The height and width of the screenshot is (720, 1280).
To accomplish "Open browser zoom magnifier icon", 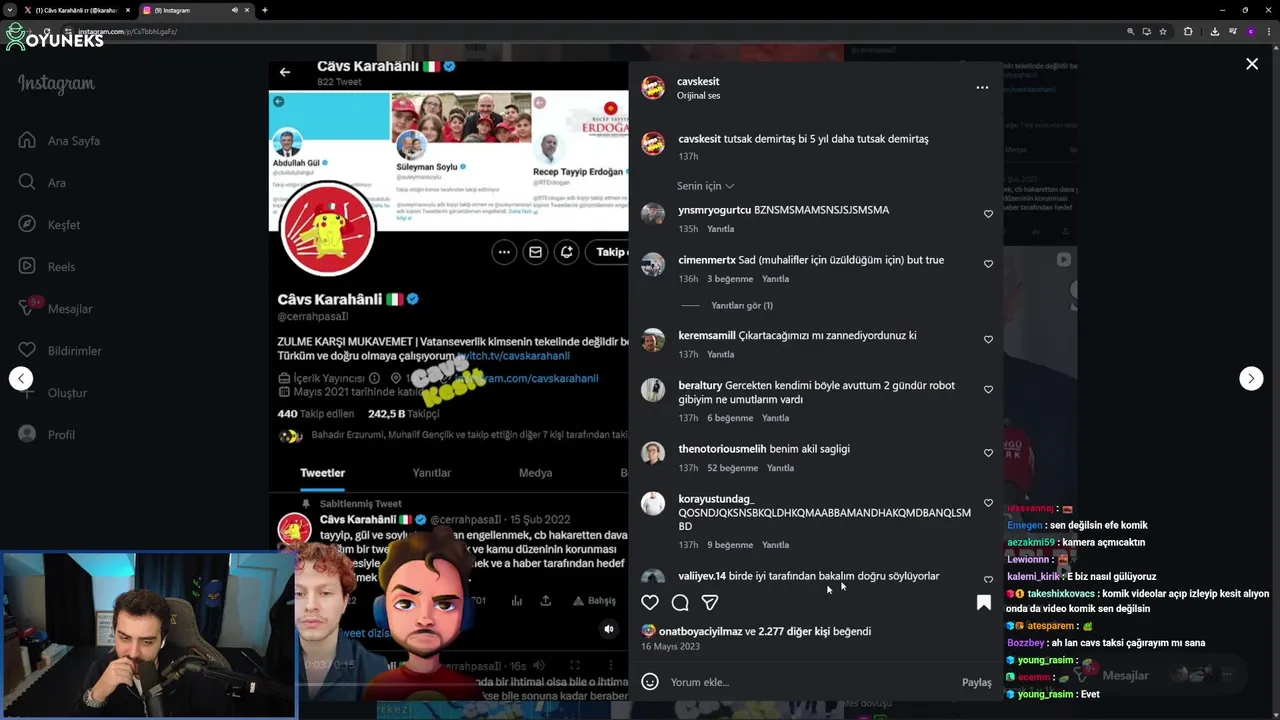I will pos(1131,31).
